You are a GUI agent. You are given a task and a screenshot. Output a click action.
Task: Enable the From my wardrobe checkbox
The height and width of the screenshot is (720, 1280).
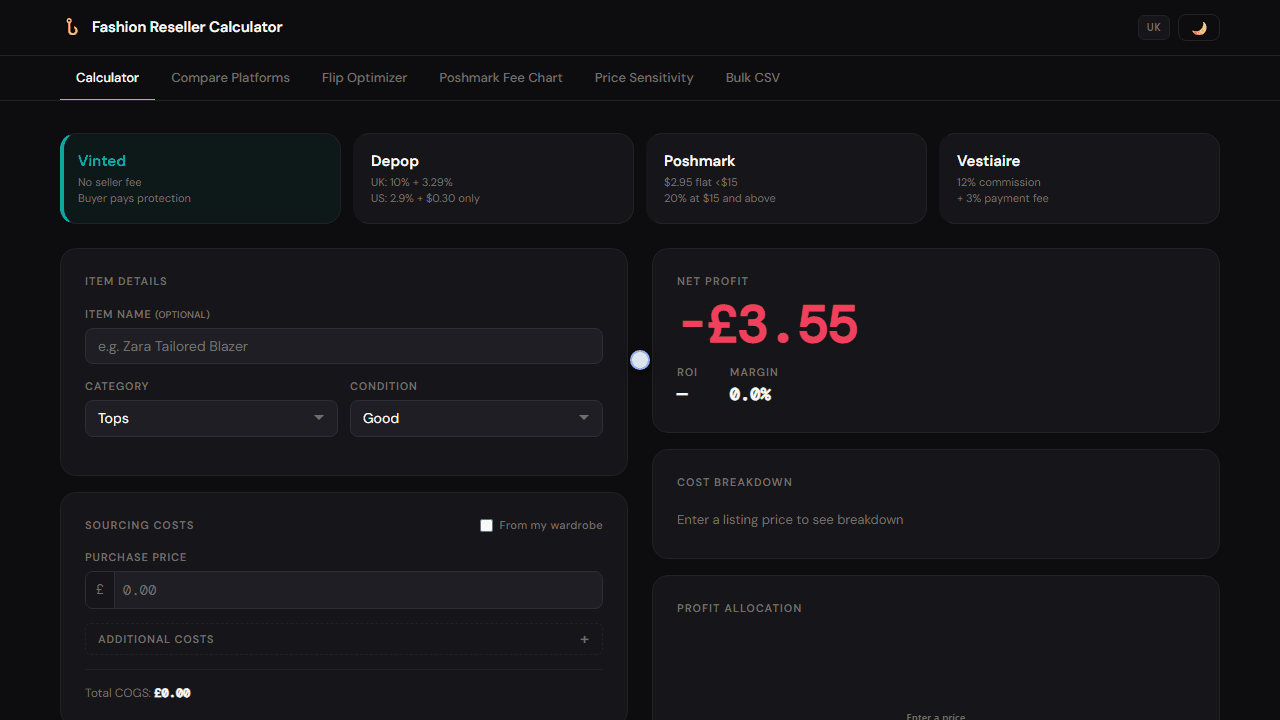click(x=487, y=525)
